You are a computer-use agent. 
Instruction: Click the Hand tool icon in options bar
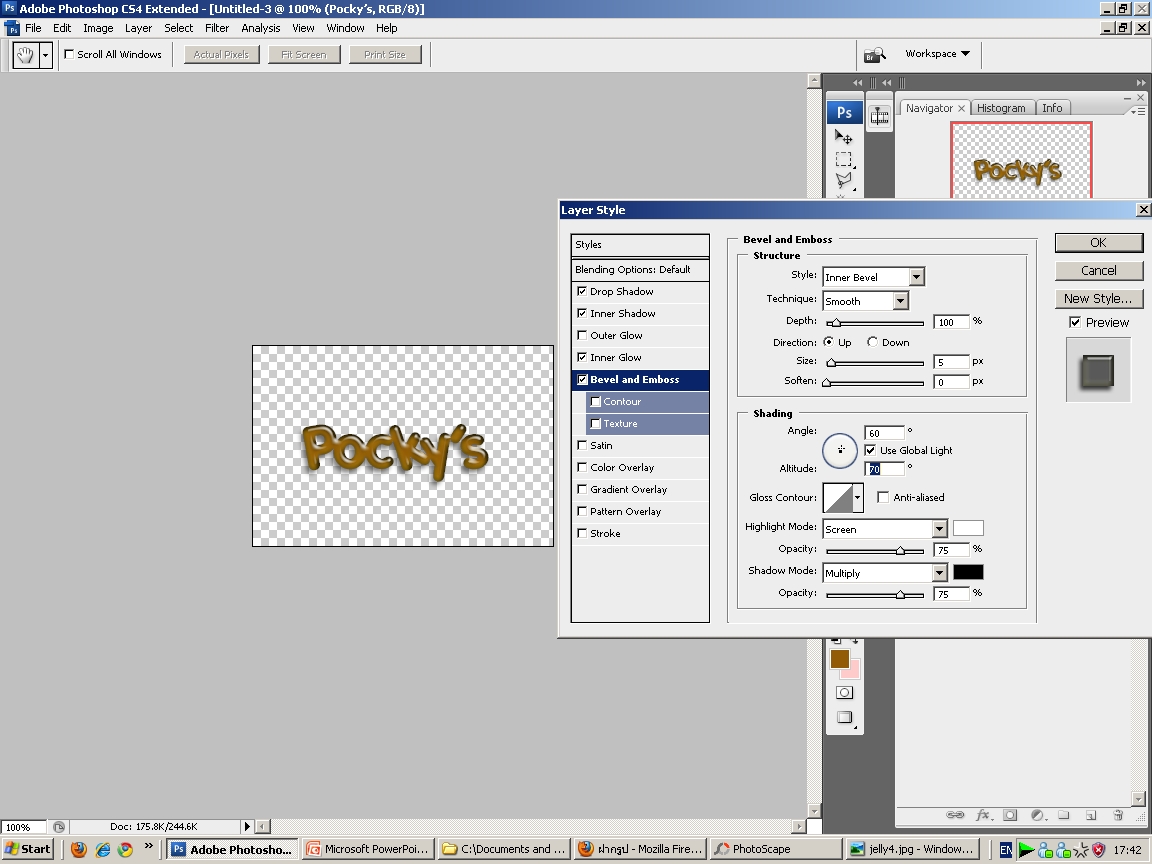25,54
